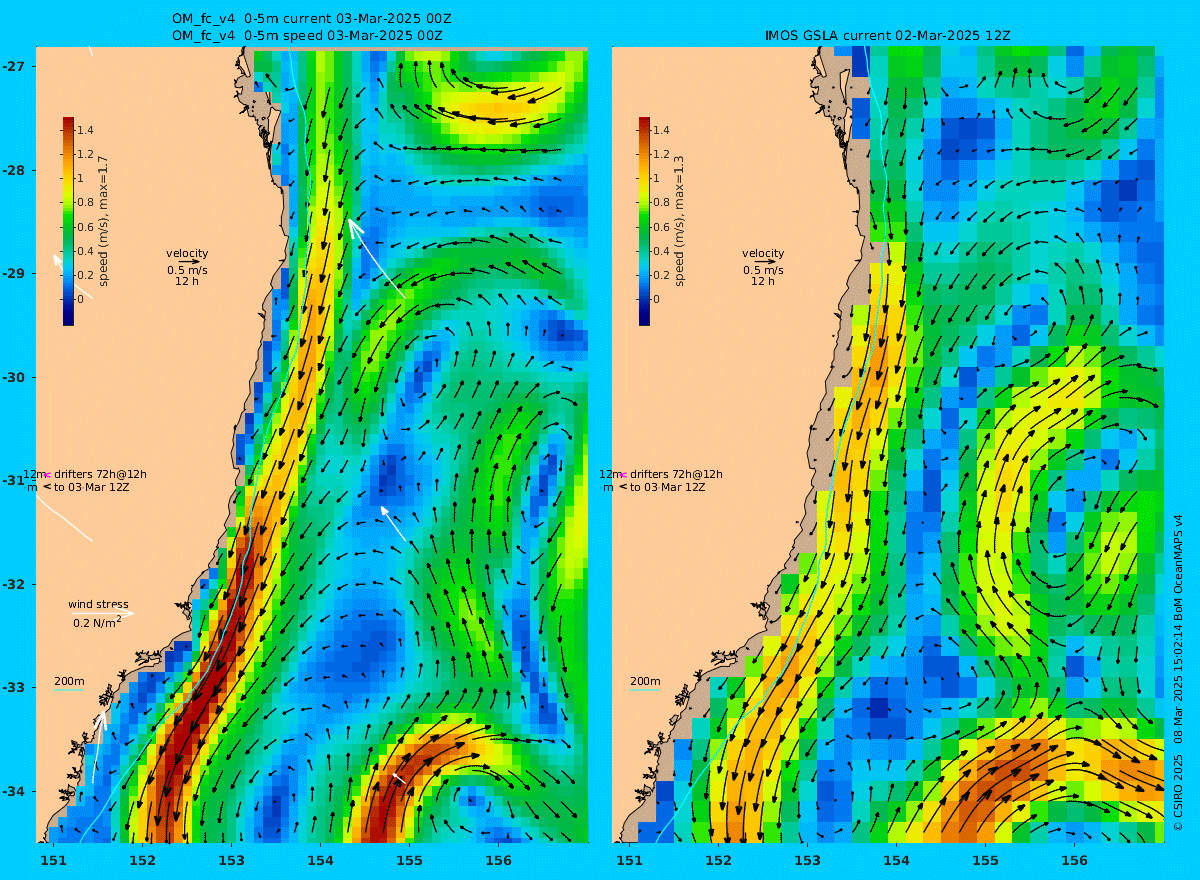Click longitude 156 under right map
Screen dimensions: 1200x880
pos(1074,860)
